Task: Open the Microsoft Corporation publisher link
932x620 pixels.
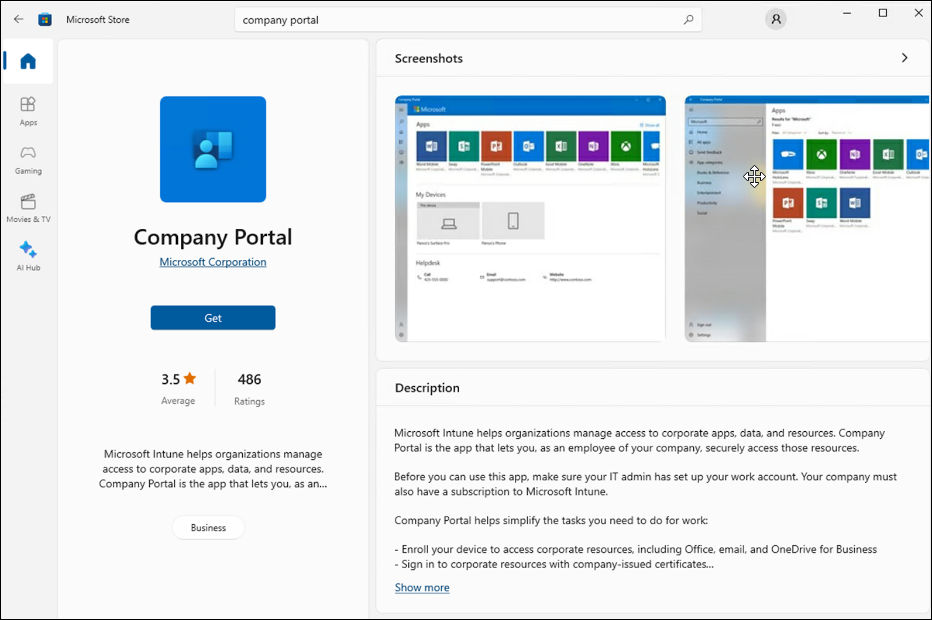Action: click(x=212, y=261)
